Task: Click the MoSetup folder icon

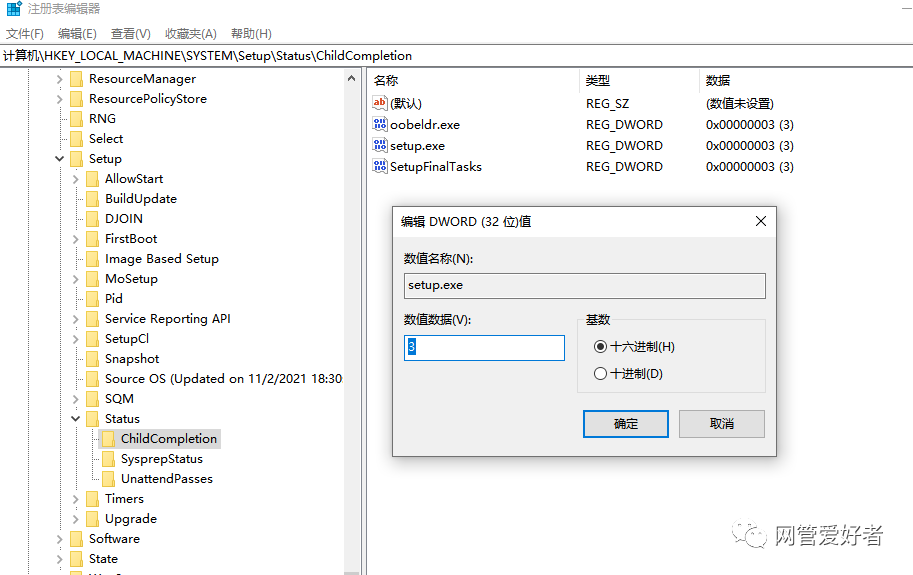Action: coord(92,279)
